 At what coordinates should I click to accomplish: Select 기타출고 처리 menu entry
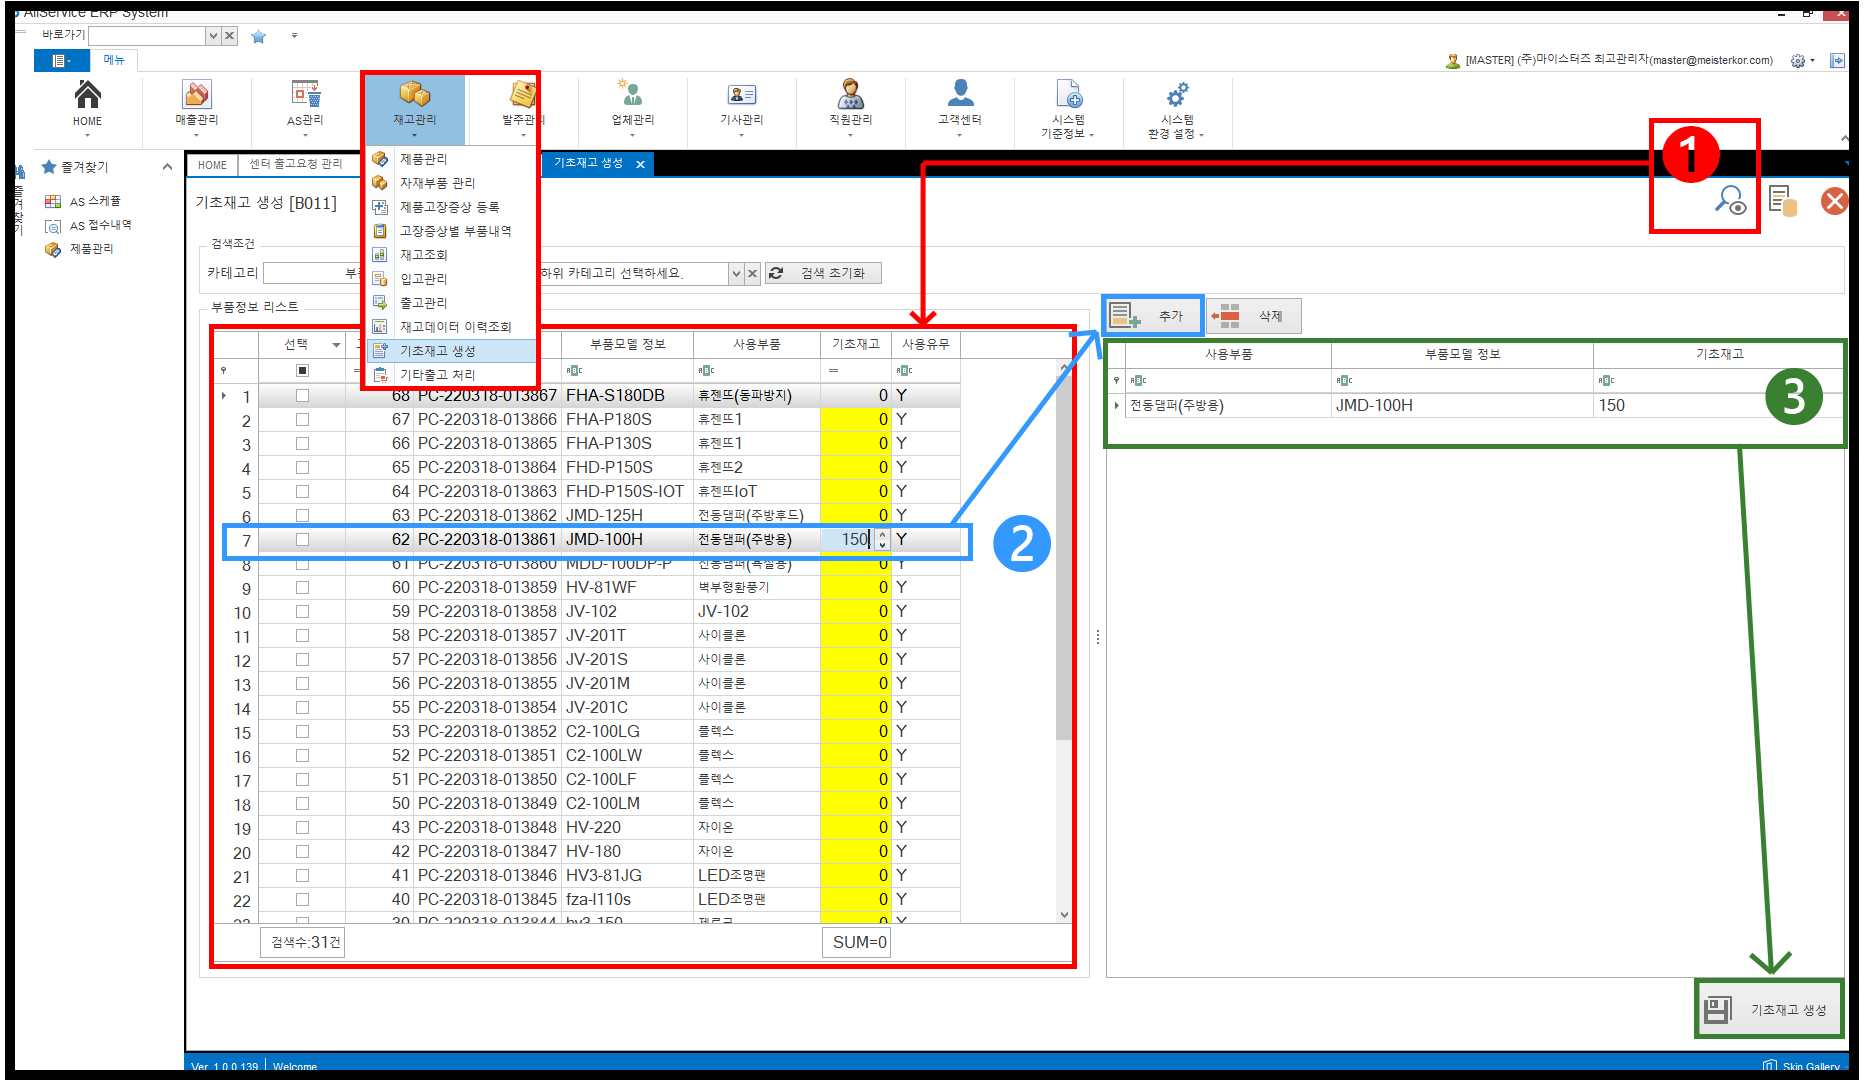(452, 375)
